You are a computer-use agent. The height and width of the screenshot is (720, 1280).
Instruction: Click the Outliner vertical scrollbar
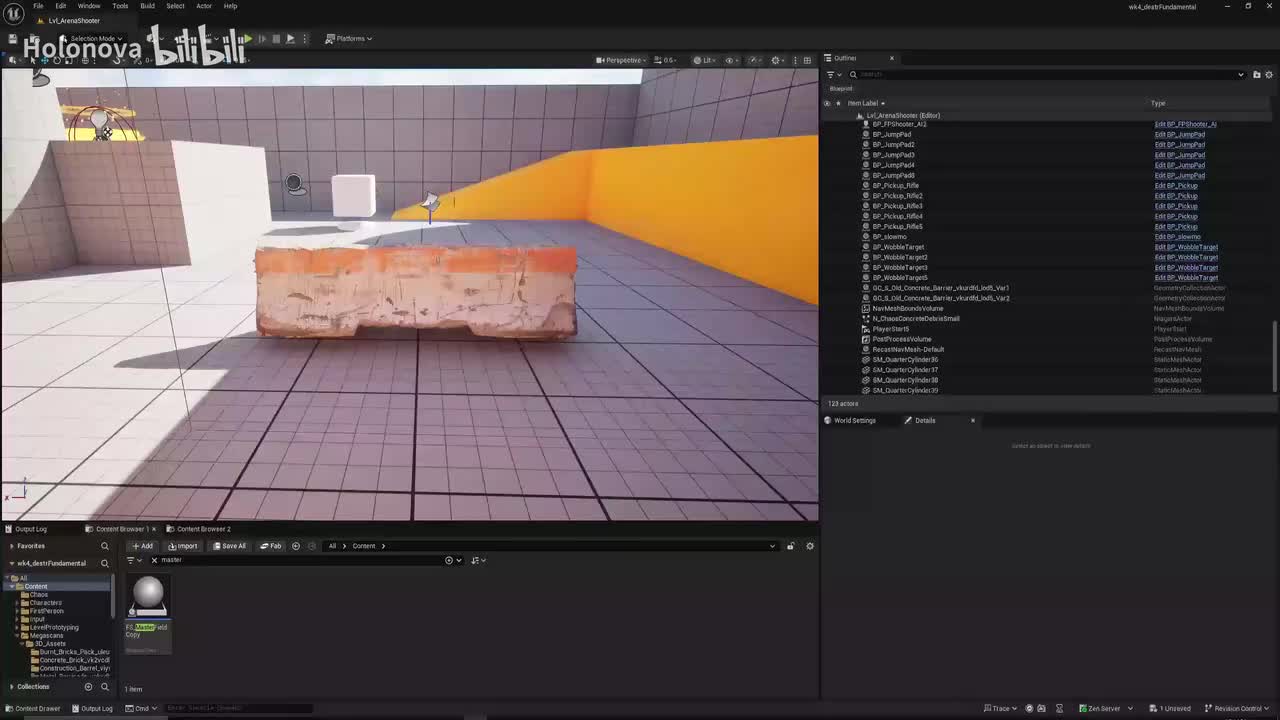pyautogui.click(x=1274, y=355)
